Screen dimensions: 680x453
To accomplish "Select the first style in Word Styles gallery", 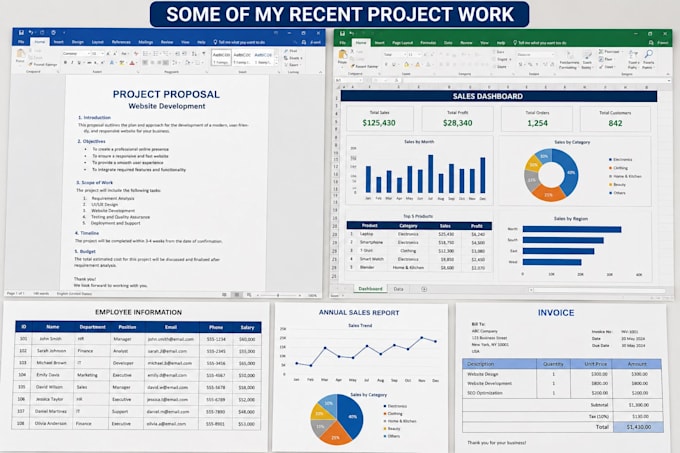I will click(221, 58).
